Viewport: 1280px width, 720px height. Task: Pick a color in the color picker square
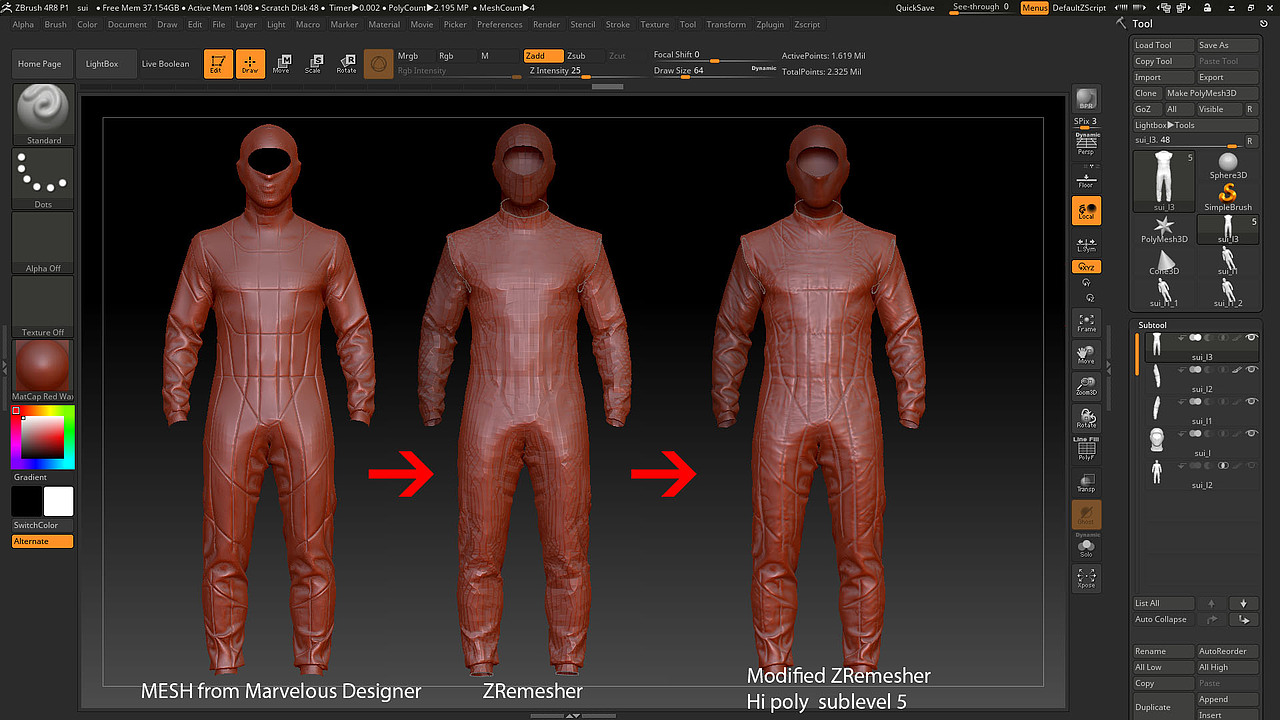[x=43, y=436]
